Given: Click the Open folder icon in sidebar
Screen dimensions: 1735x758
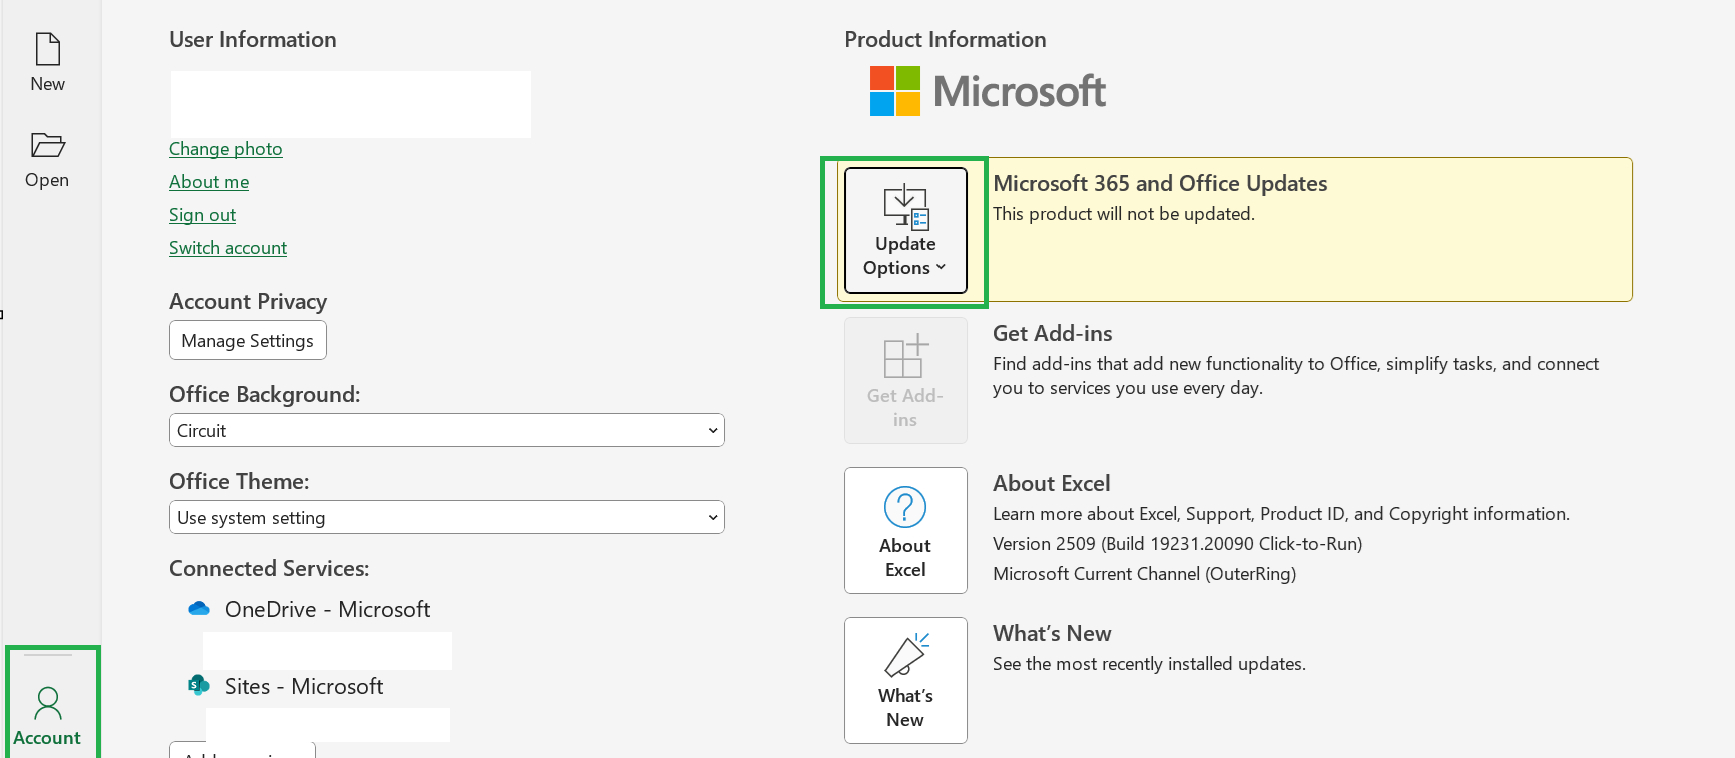Looking at the screenshot, I should (x=47, y=145).
